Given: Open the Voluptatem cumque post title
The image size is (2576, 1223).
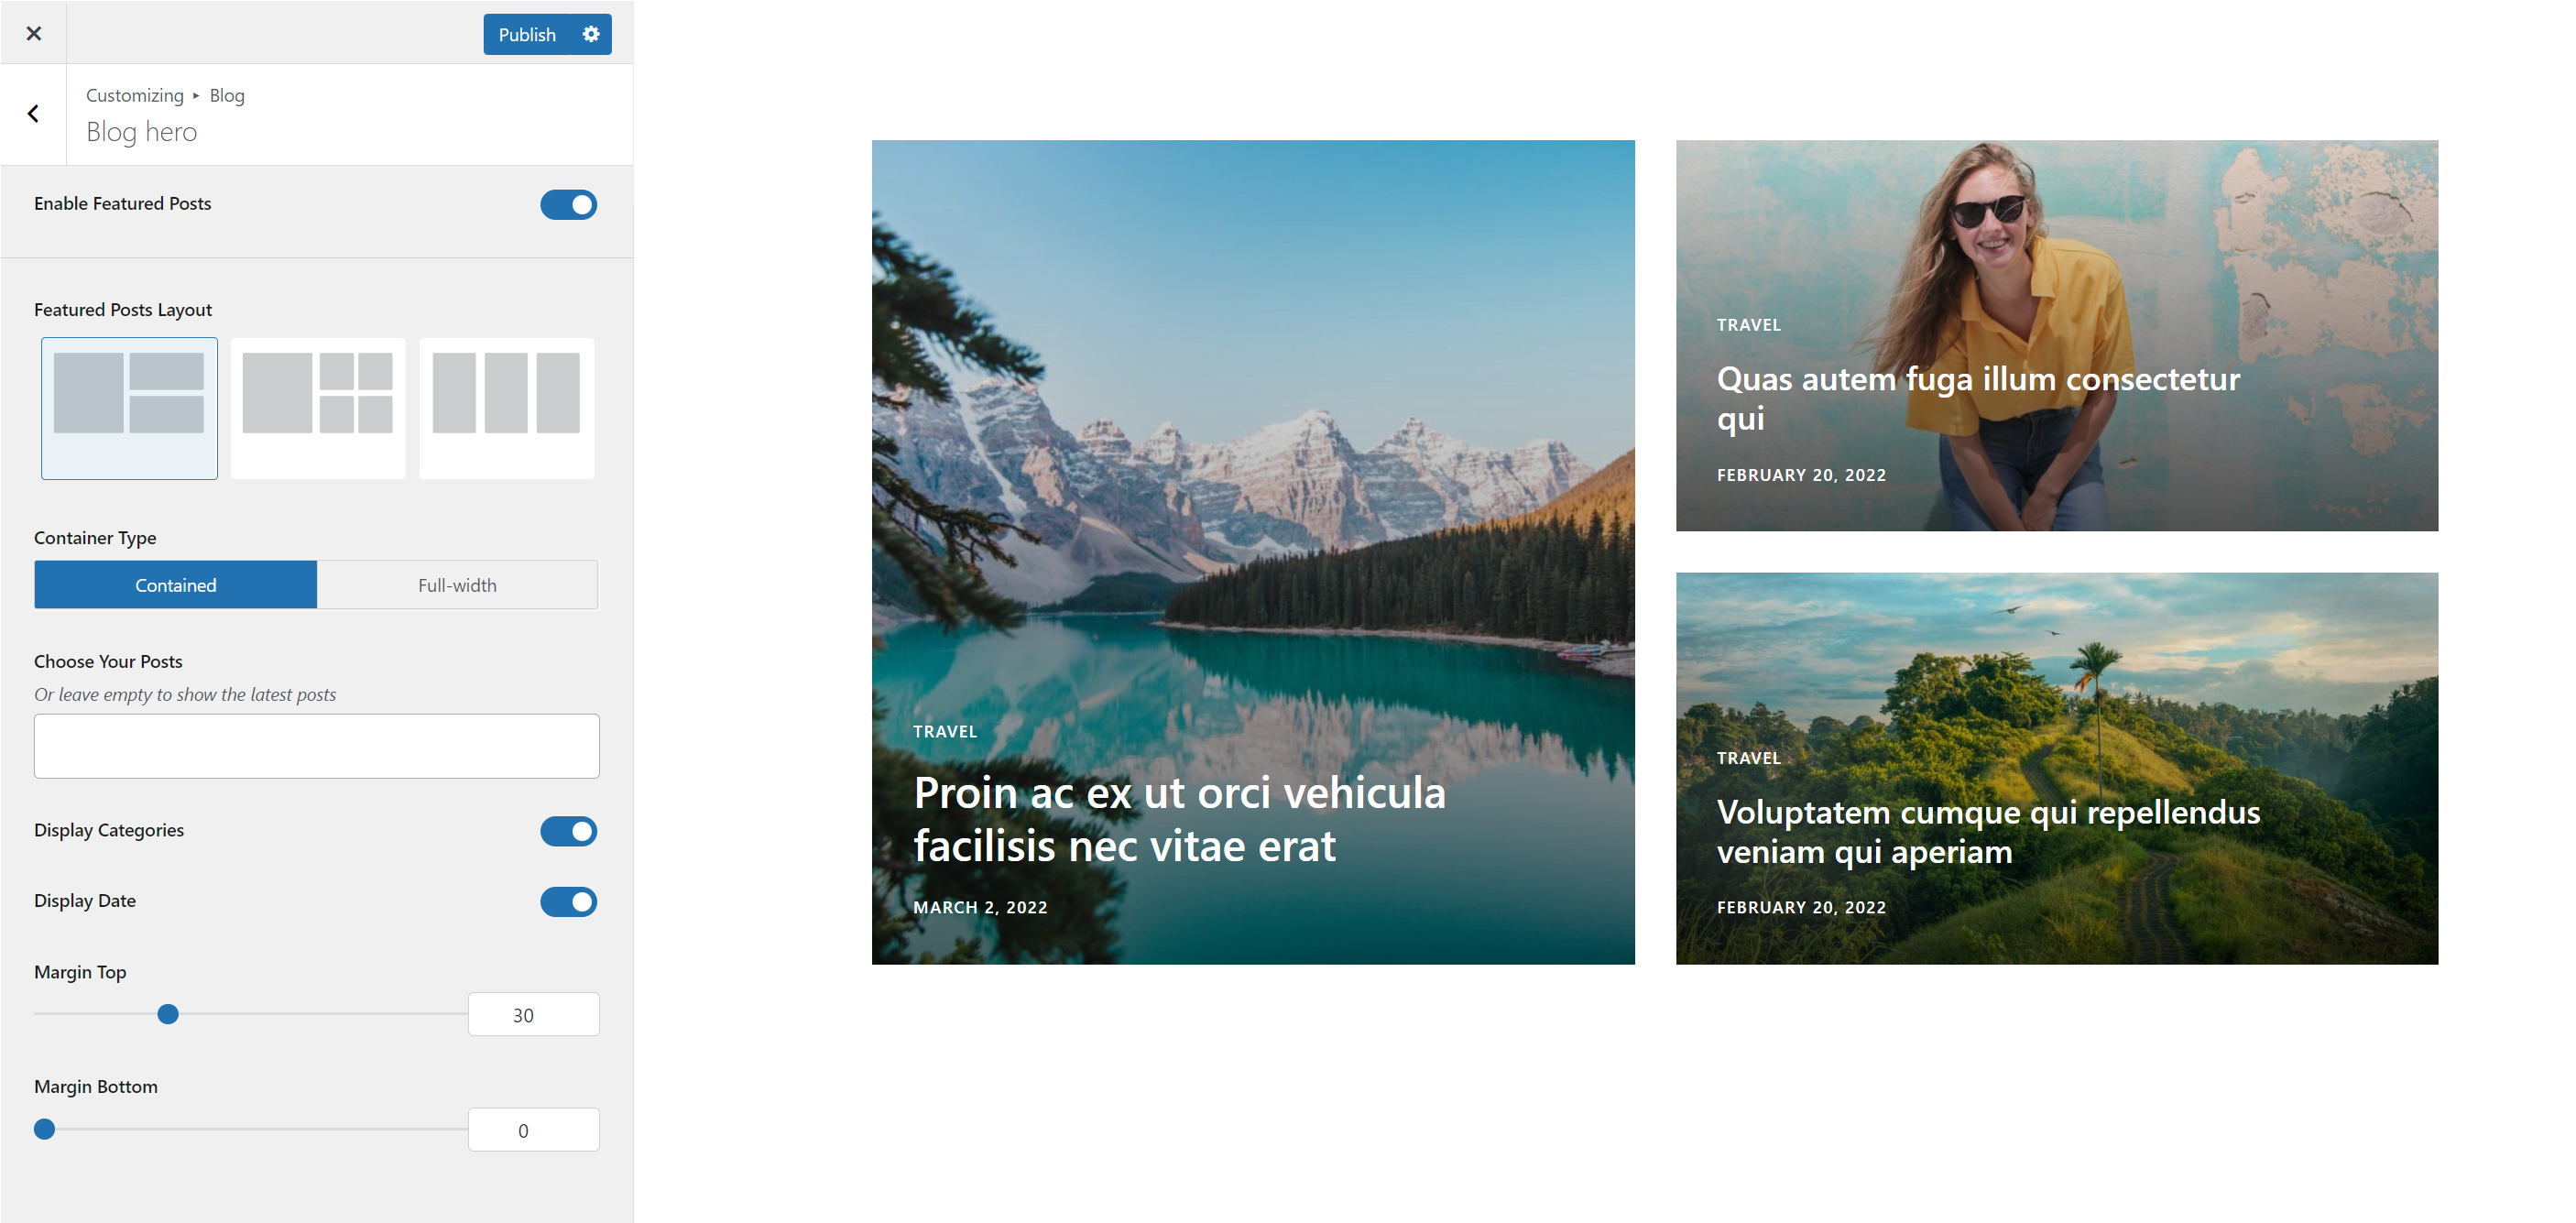Looking at the screenshot, I should point(1988,832).
